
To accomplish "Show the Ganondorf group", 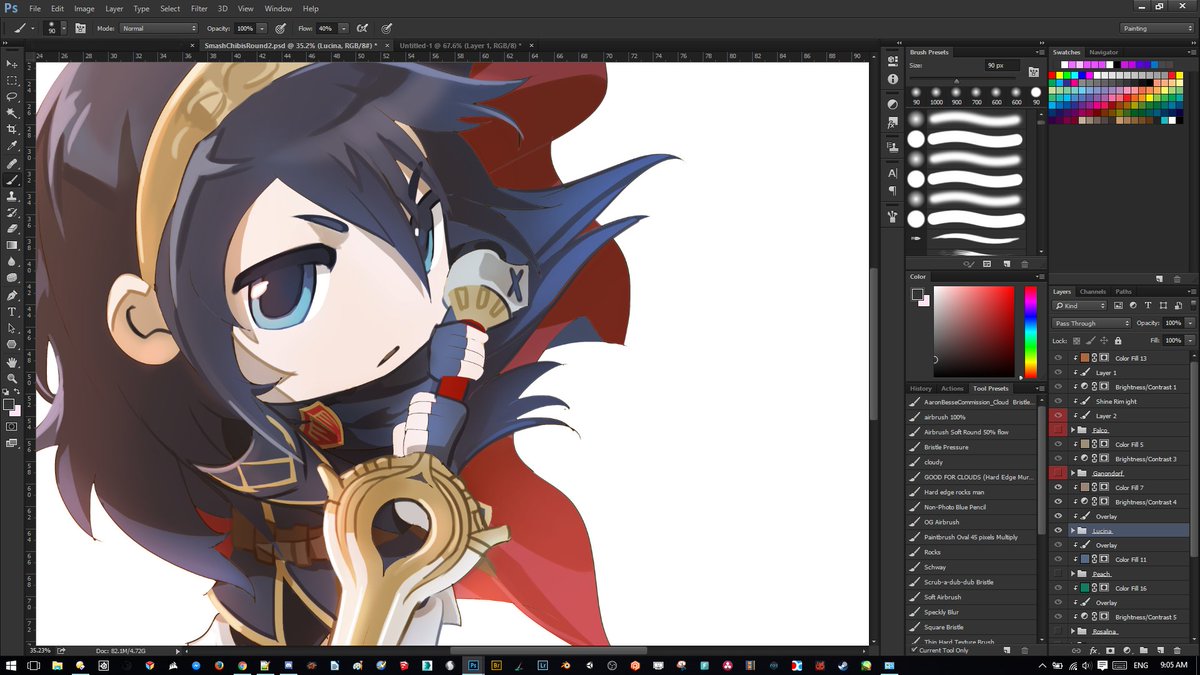I will (1058, 473).
